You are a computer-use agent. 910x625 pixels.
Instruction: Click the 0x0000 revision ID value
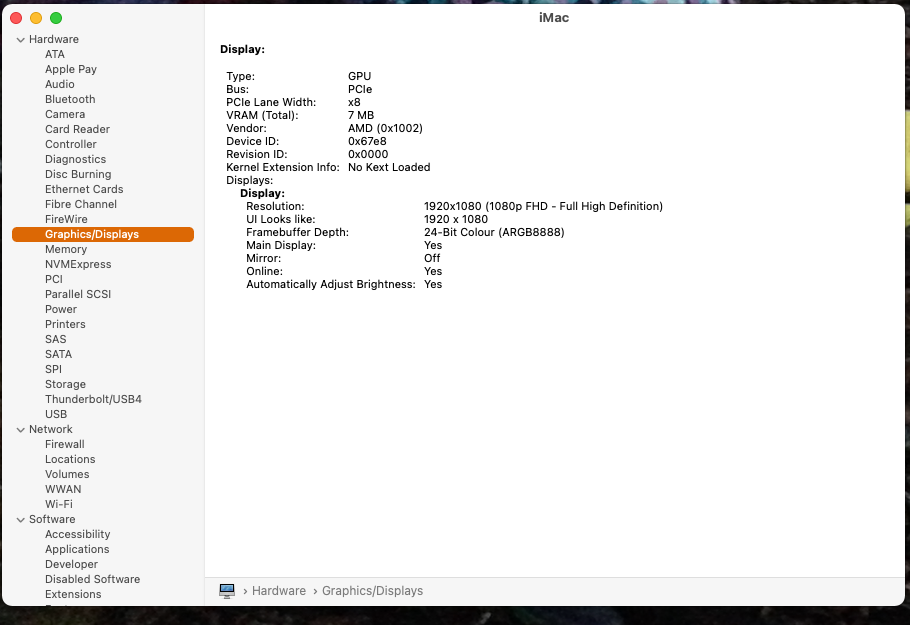click(368, 154)
